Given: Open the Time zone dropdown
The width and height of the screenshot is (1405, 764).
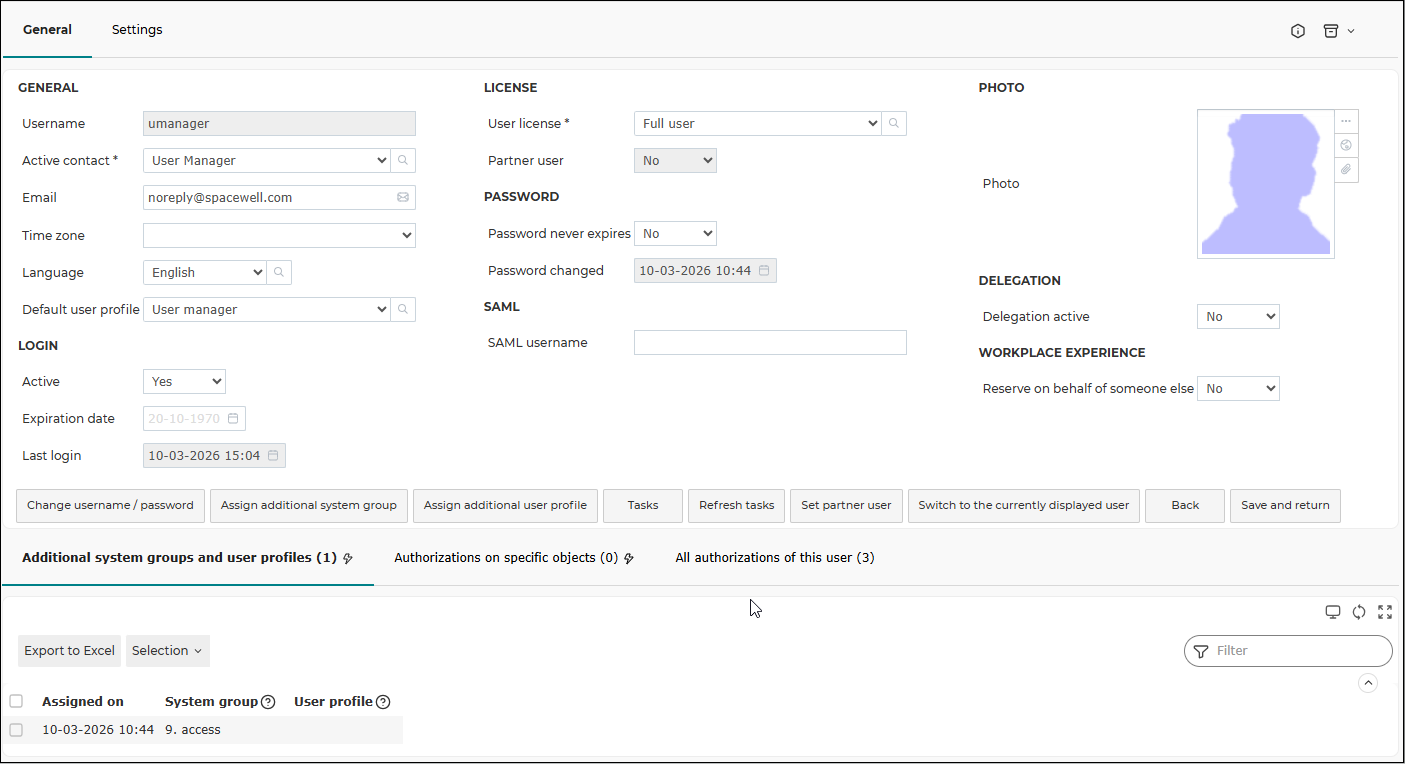Looking at the screenshot, I should point(279,235).
